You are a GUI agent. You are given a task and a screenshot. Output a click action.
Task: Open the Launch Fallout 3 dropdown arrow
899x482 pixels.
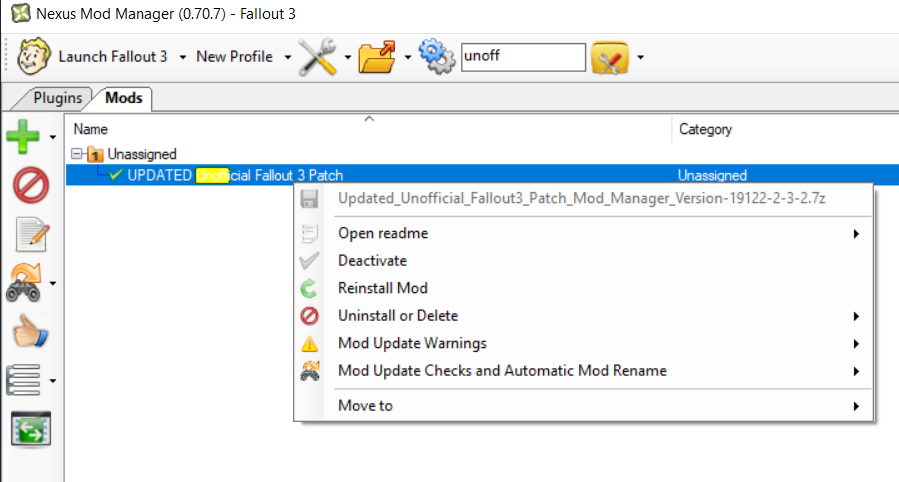[182, 57]
